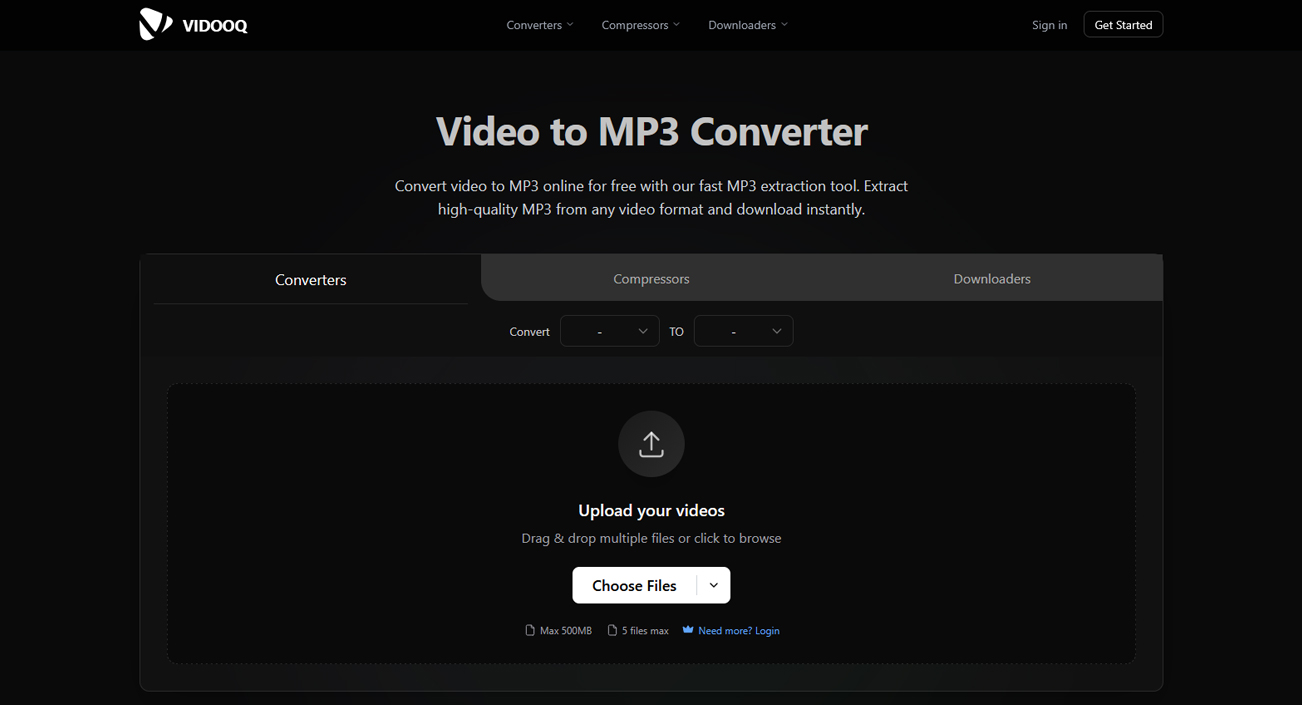Click the file icon next to Max 500MB
The image size is (1302, 705).
(x=530, y=631)
